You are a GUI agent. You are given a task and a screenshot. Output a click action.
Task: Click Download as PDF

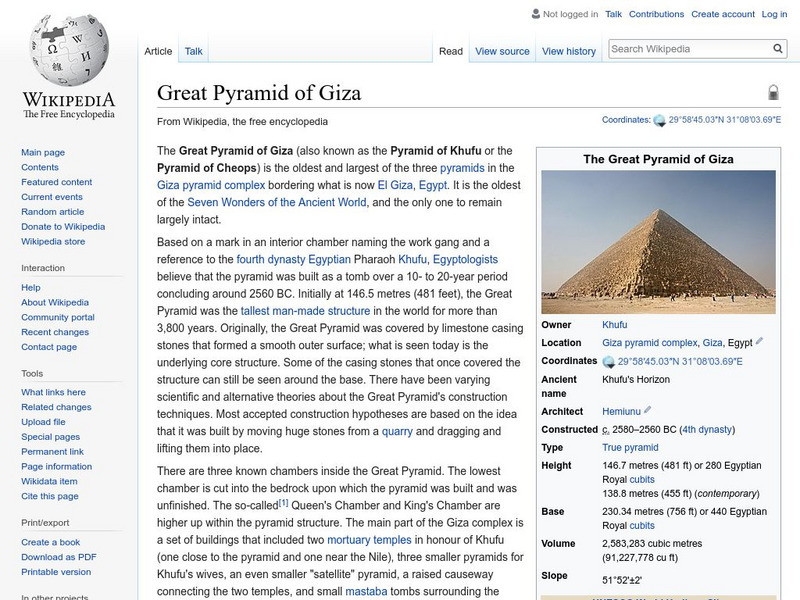(x=59, y=557)
